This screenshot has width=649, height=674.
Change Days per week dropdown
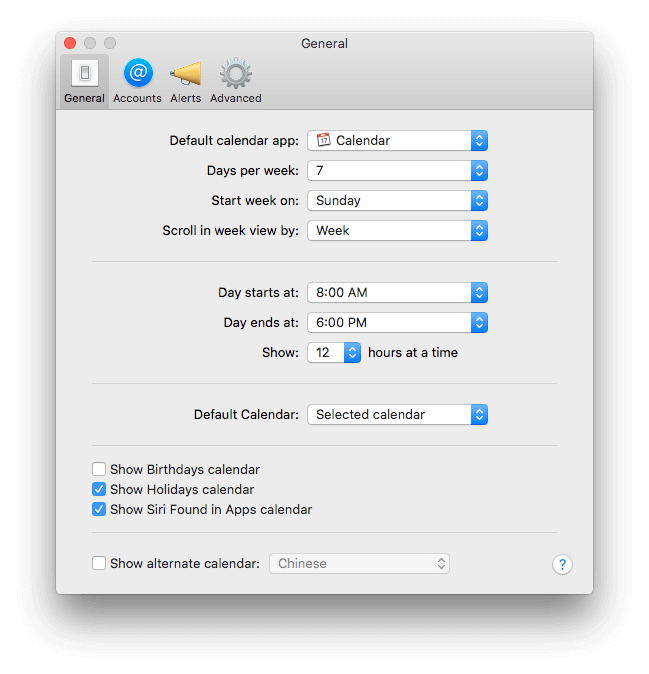click(398, 171)
